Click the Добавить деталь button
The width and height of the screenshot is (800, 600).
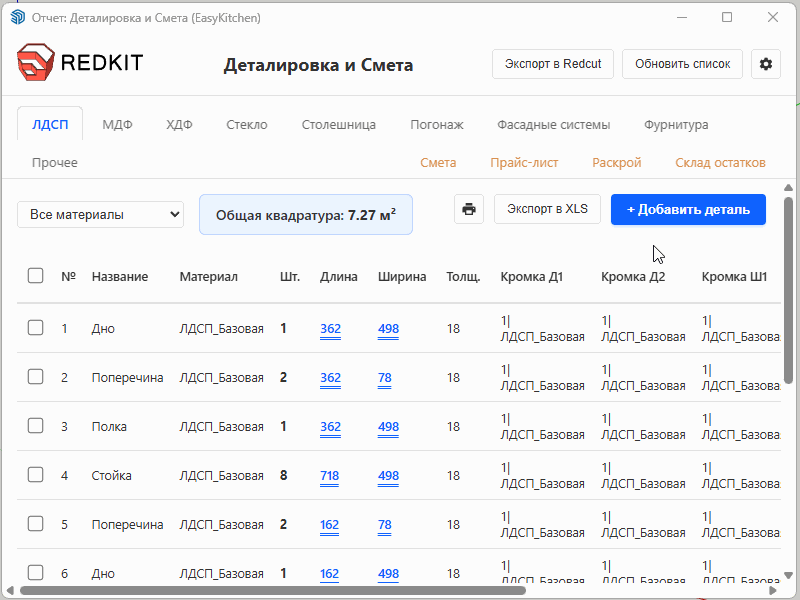pos(688,210)
